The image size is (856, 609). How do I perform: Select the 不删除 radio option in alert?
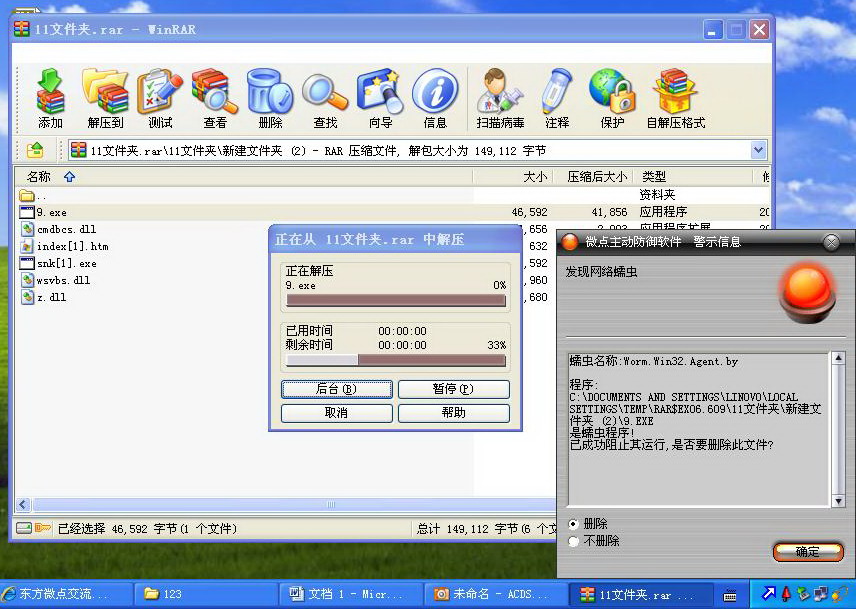click(x=573, y=541)
